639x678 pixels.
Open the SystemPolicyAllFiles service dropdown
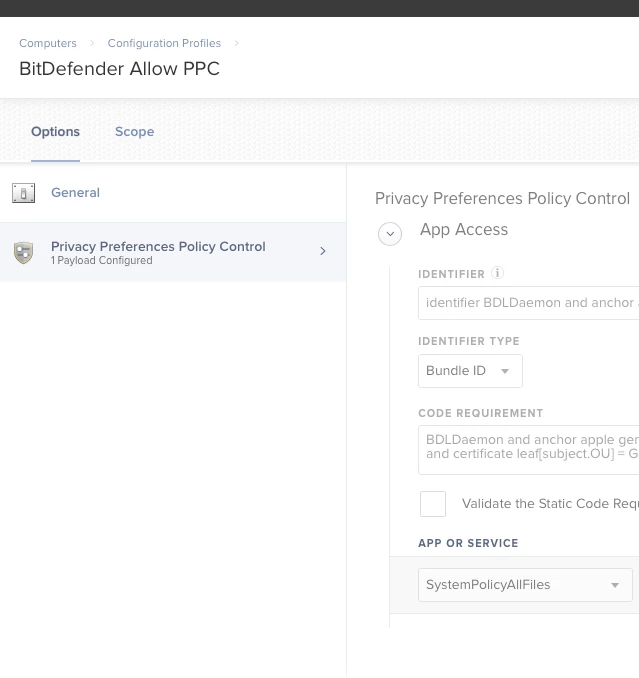[525, 585]
